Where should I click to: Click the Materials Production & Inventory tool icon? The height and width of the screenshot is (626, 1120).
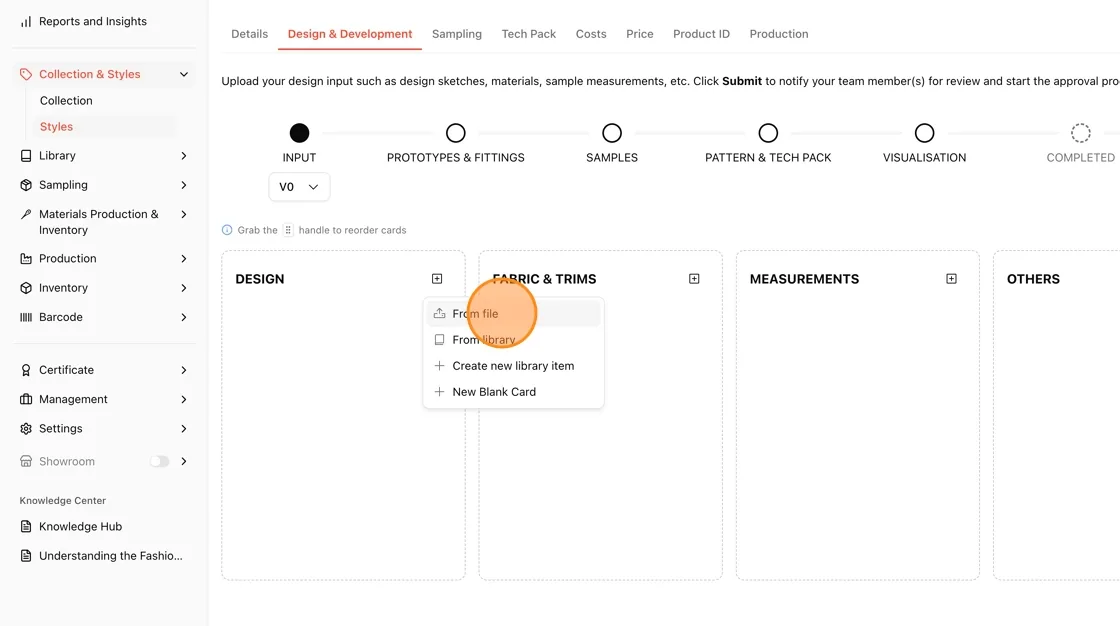coord(26,214)
